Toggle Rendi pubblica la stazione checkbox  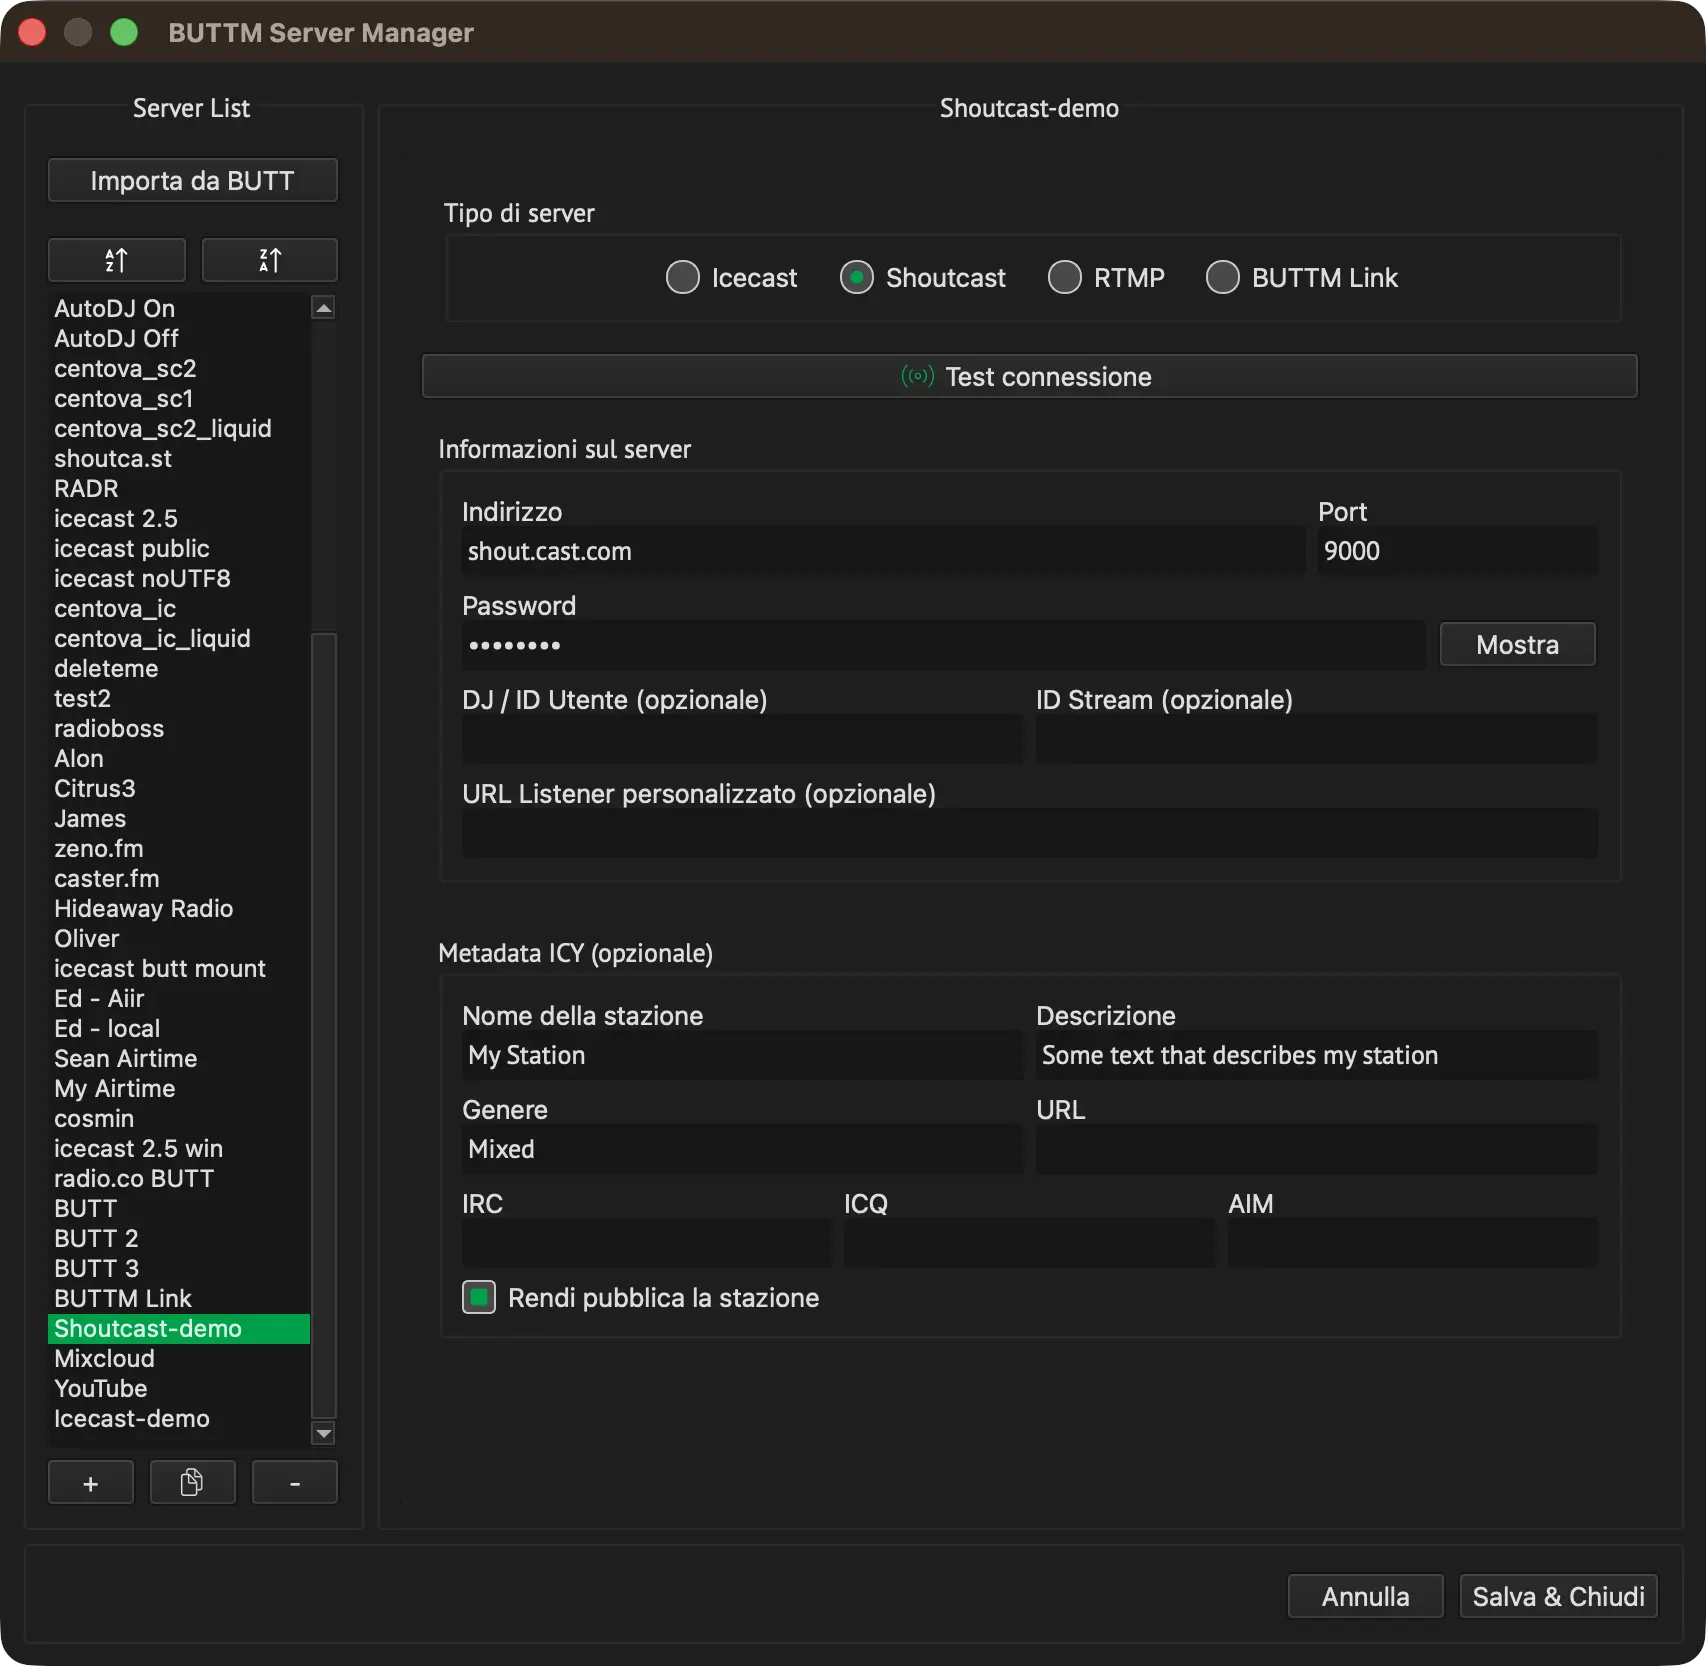coord(479,1297)
